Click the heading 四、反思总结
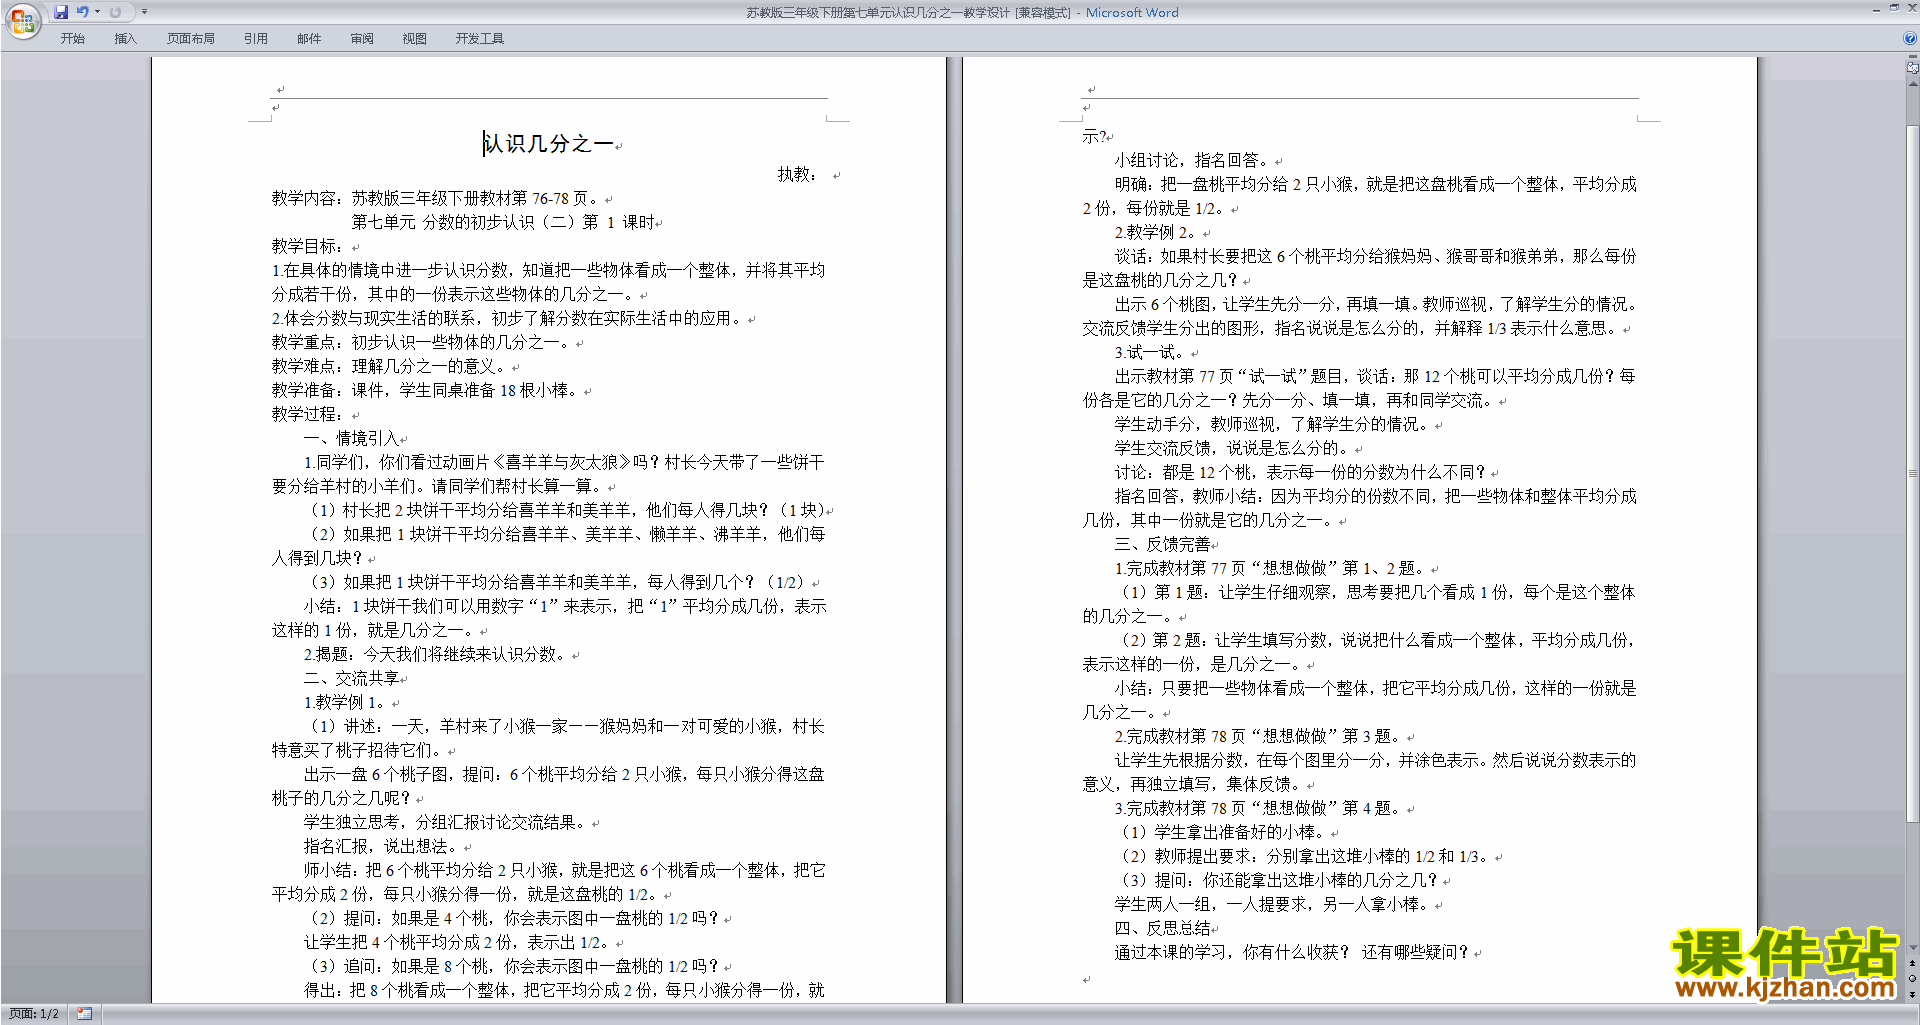 [1162, 928]
